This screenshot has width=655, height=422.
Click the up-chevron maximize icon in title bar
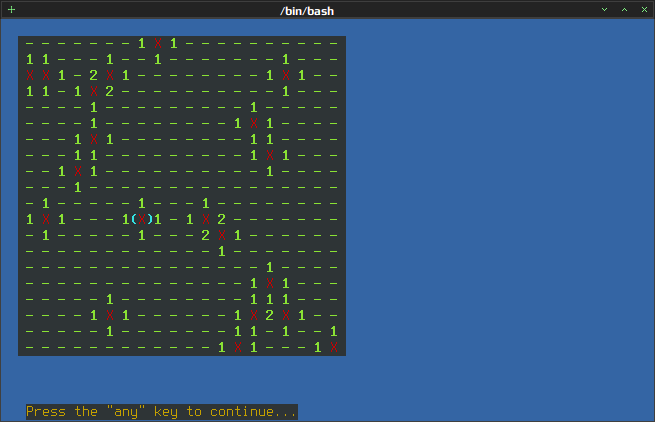point(625,9)
